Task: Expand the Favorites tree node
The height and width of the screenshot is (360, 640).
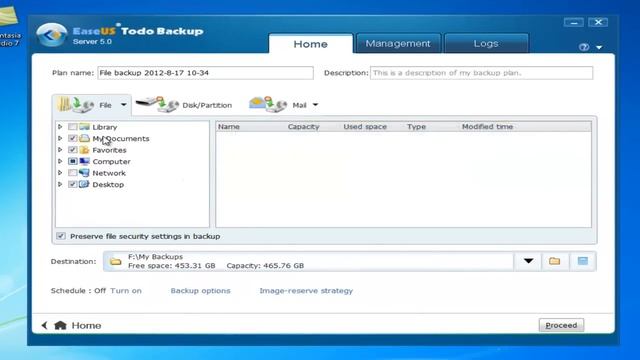Action: pyautogui.click(x=60, y=150)
